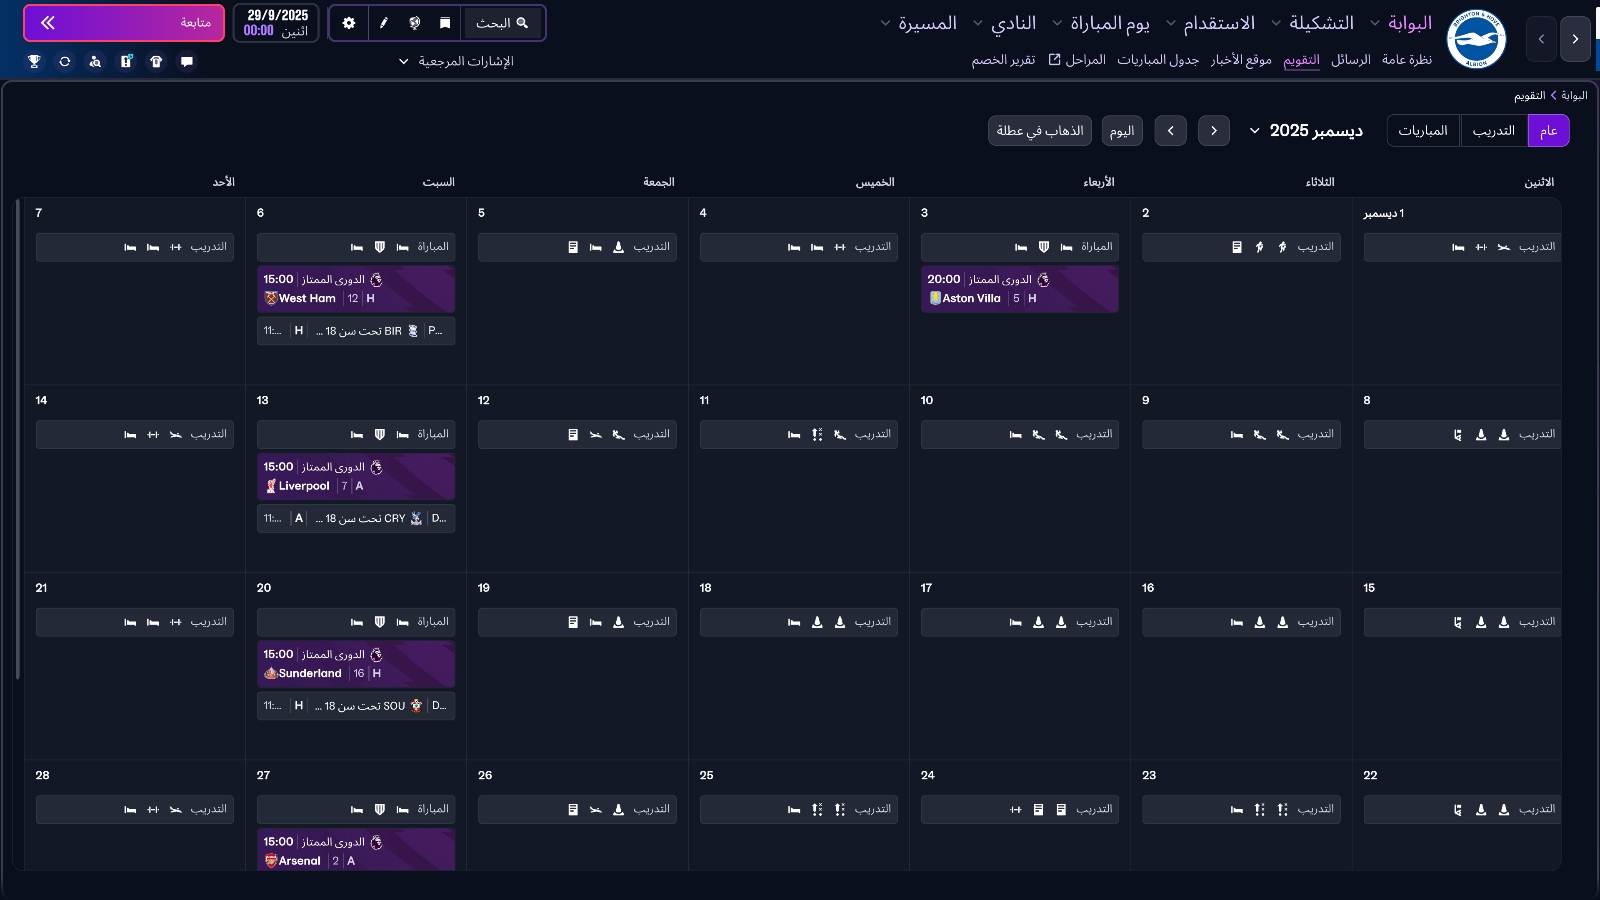Screen dimensions: 1600x900
Task: Open the world globe icon
Action: [414, 22]
